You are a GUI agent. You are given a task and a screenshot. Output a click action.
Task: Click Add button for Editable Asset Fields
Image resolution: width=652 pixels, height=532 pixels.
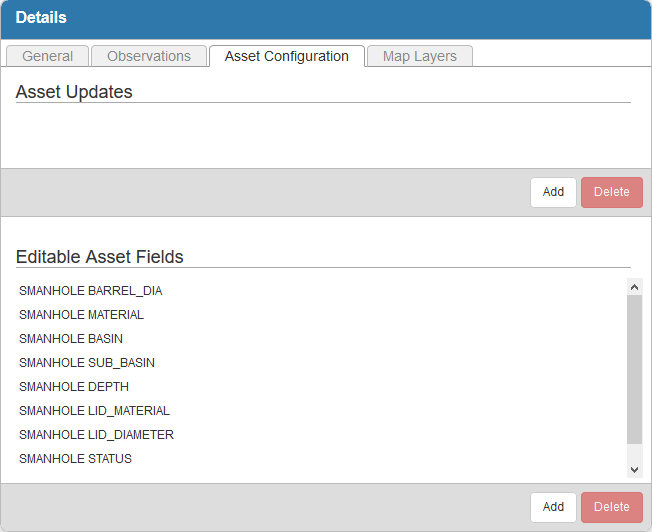coord(553,507)
